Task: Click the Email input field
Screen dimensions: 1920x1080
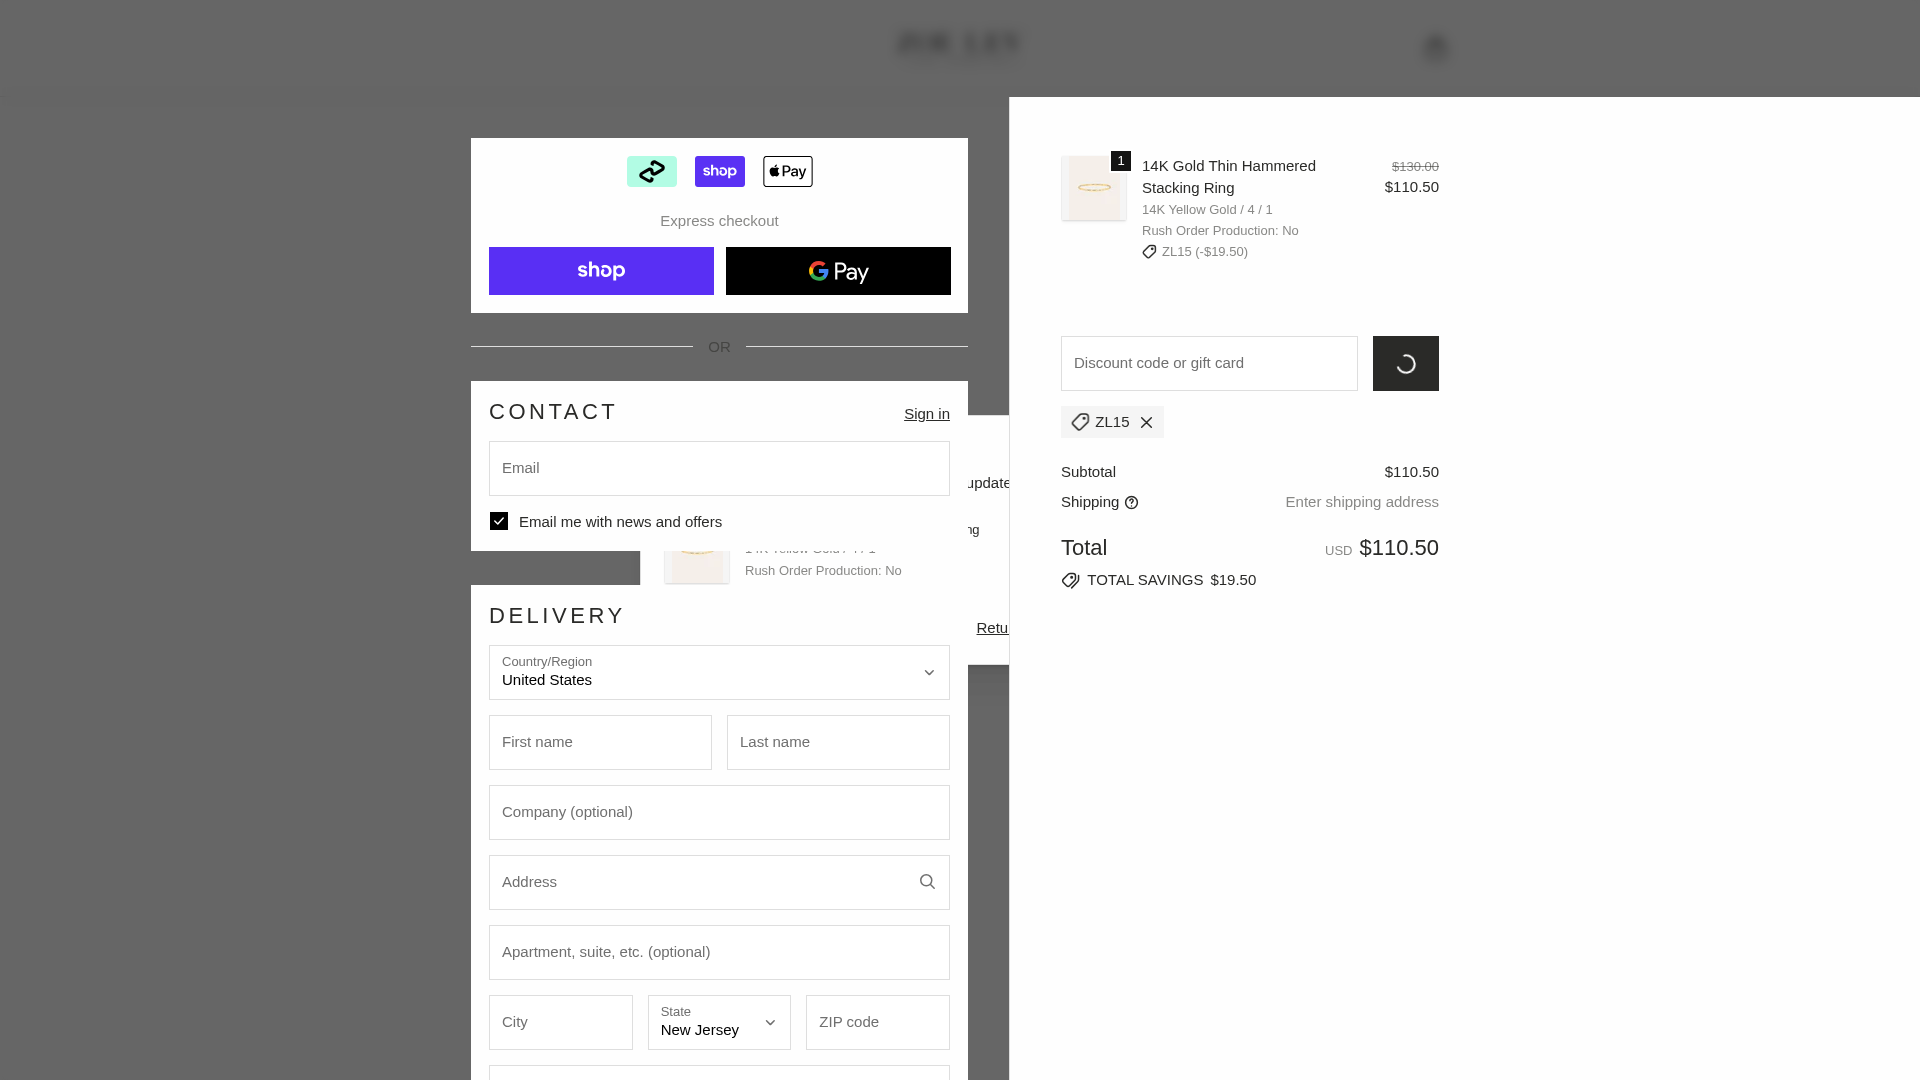Action: pyautogui.click(x=719, y=468)
